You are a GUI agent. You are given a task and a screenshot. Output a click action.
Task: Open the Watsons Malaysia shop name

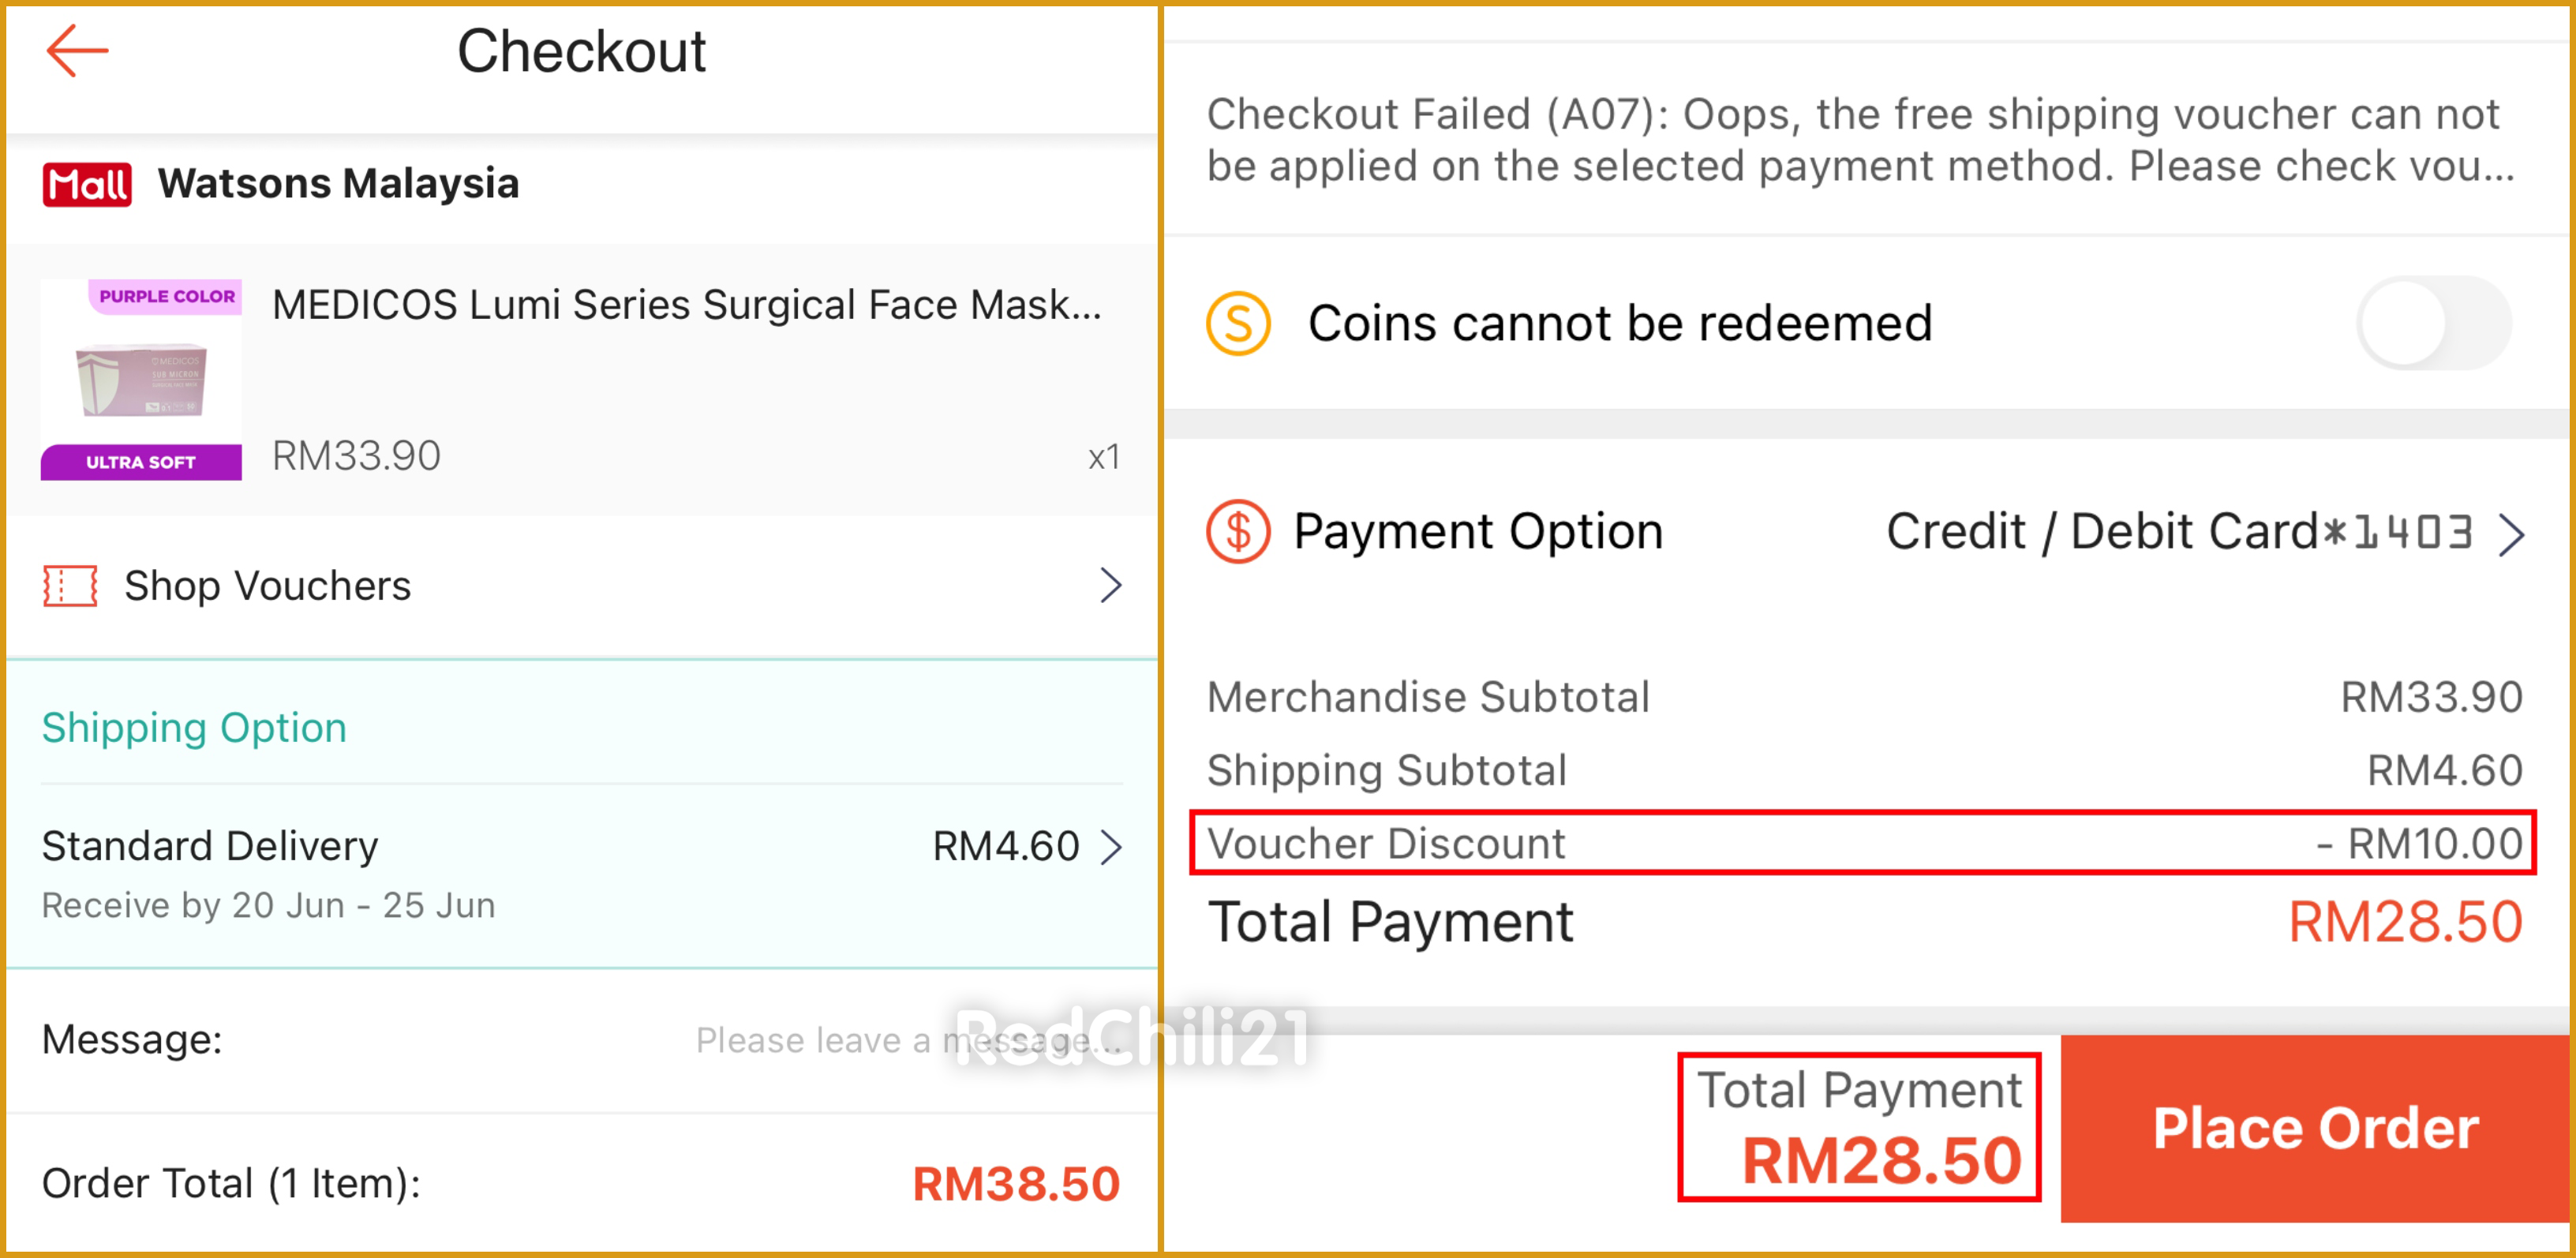pos(338,184)
